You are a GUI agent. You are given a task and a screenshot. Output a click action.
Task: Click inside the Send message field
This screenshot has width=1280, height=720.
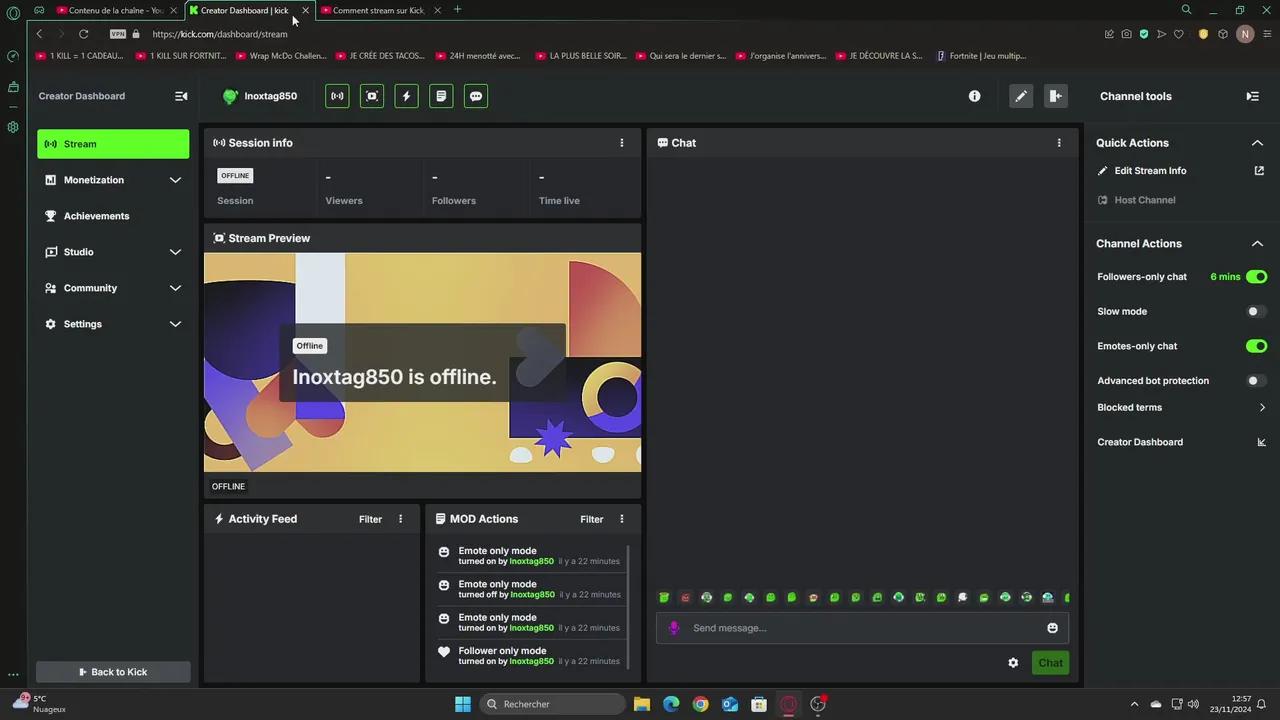point(850,628)
